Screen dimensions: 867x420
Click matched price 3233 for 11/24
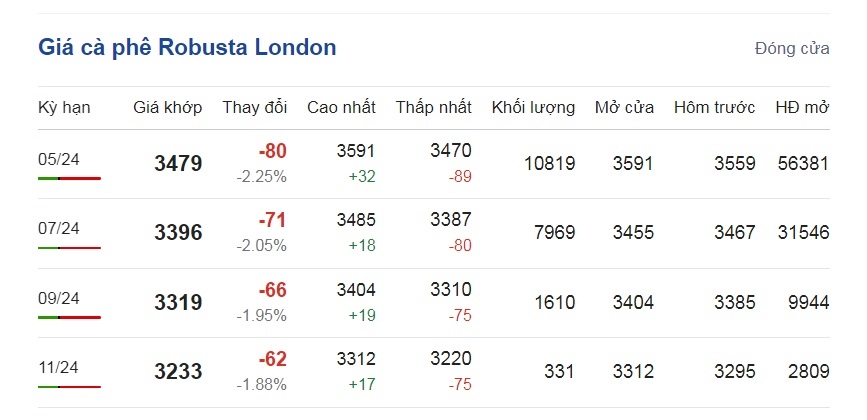tap(178, 372)
